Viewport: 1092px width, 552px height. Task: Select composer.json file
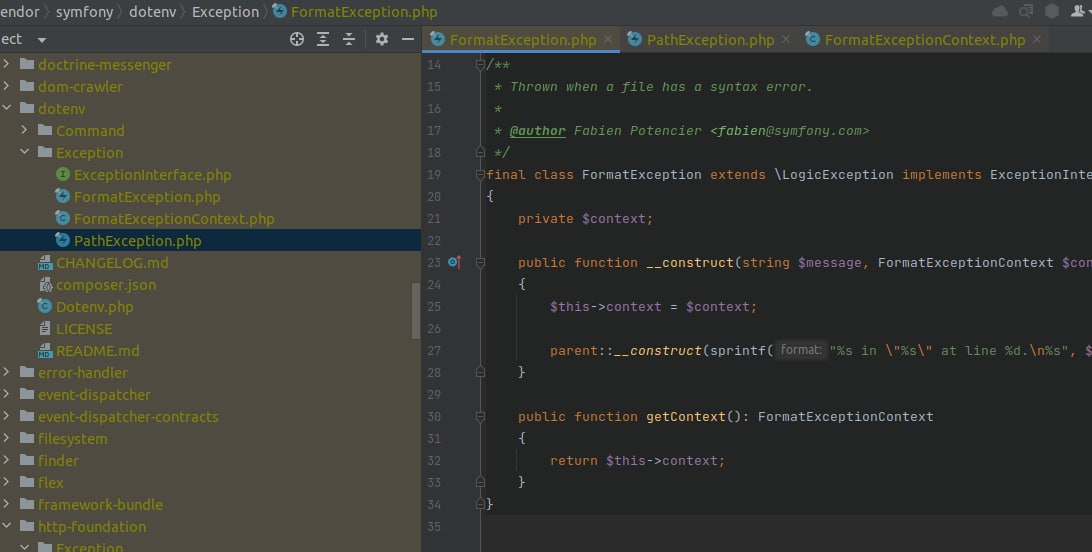click(x=106, y=285)
